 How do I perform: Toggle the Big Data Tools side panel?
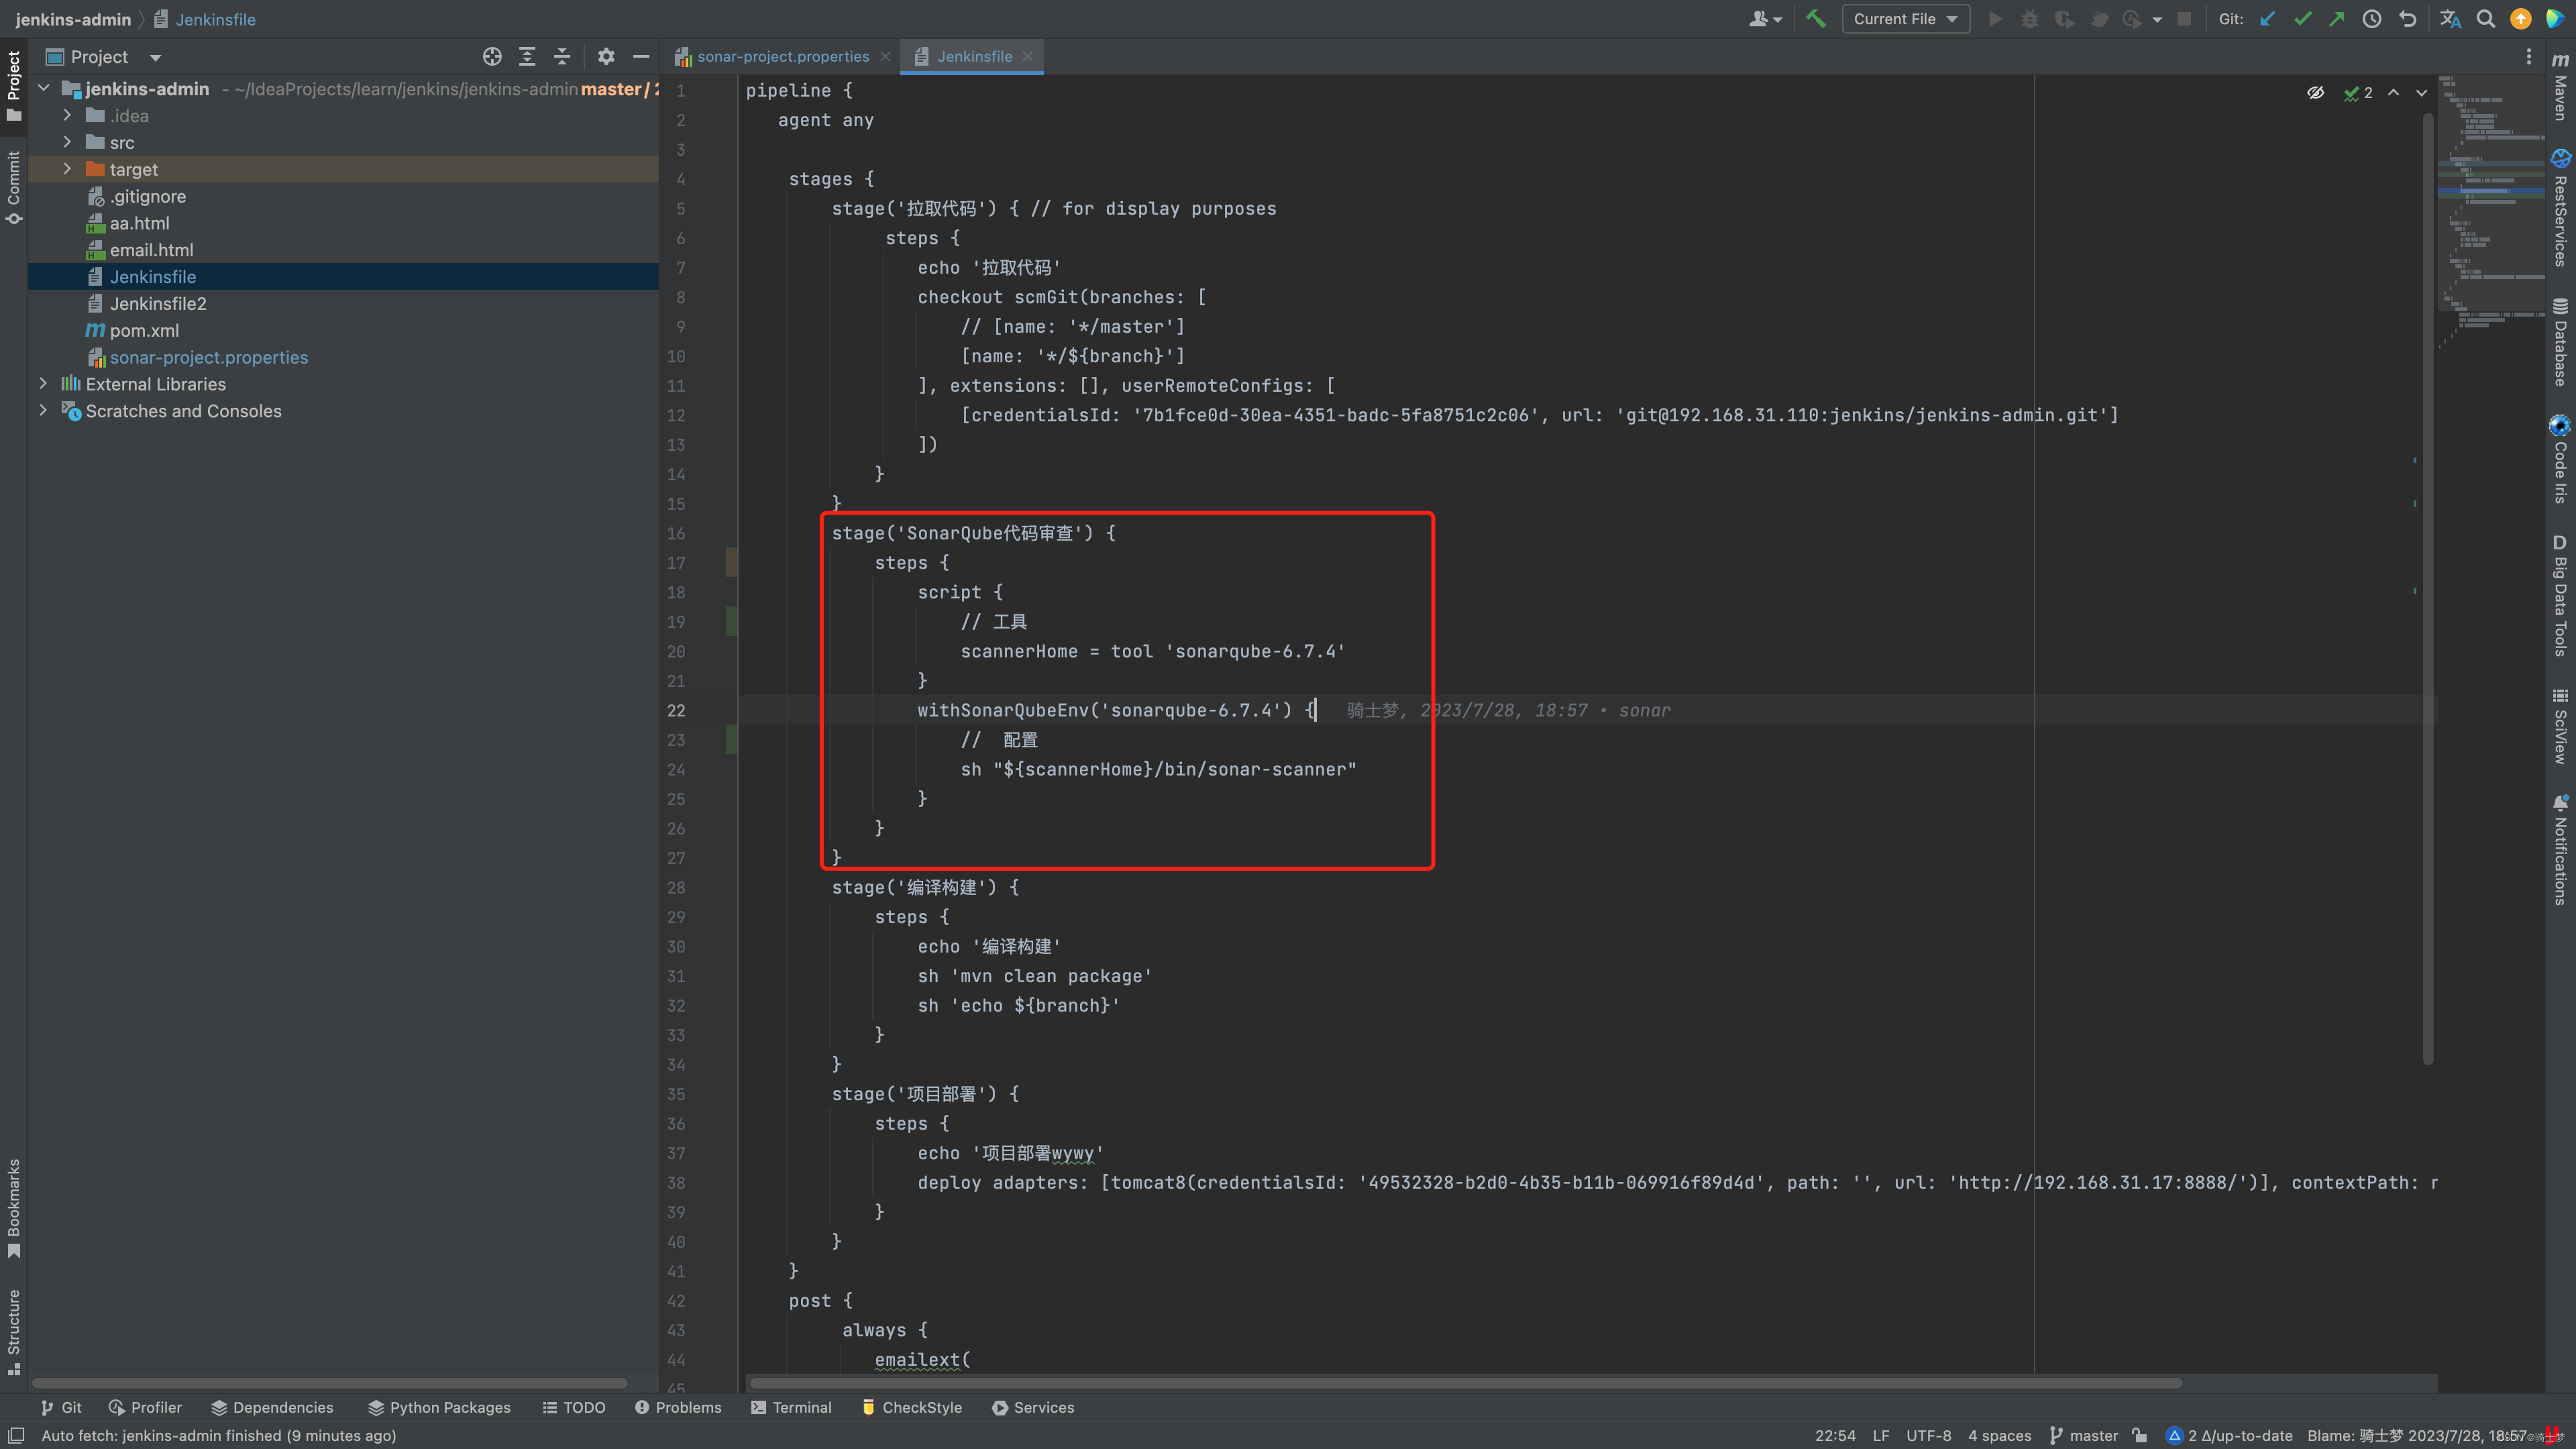coord(2560,596)
